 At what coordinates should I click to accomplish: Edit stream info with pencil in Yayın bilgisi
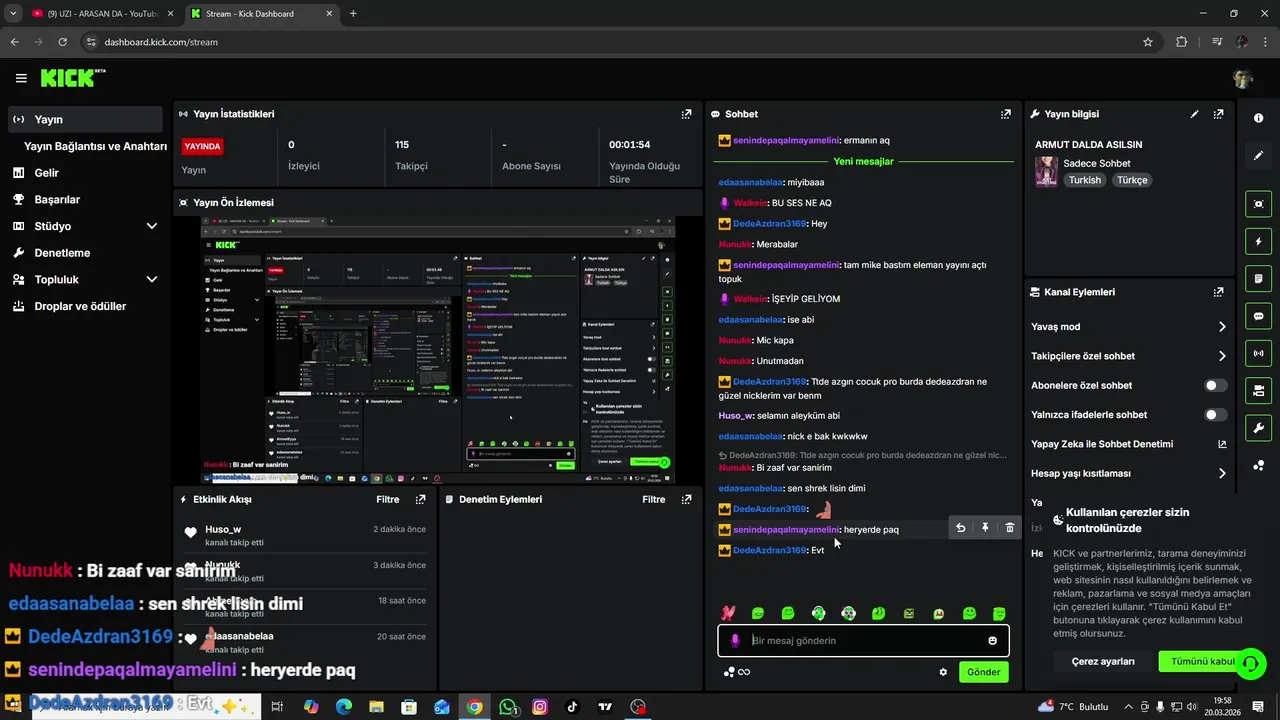pyautogui.click(x=1194, y=114)
